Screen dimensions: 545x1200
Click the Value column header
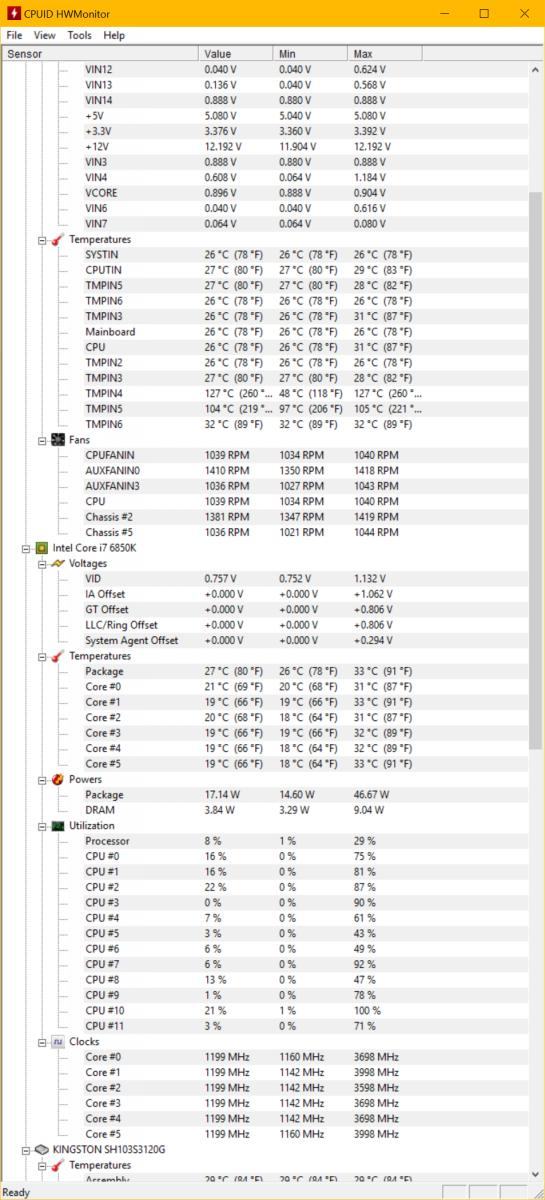(236, 53)
